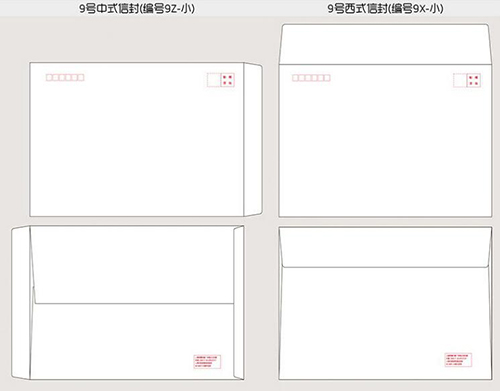Click the lower back panel of the Chinese-style envelope

click(133, 341)
